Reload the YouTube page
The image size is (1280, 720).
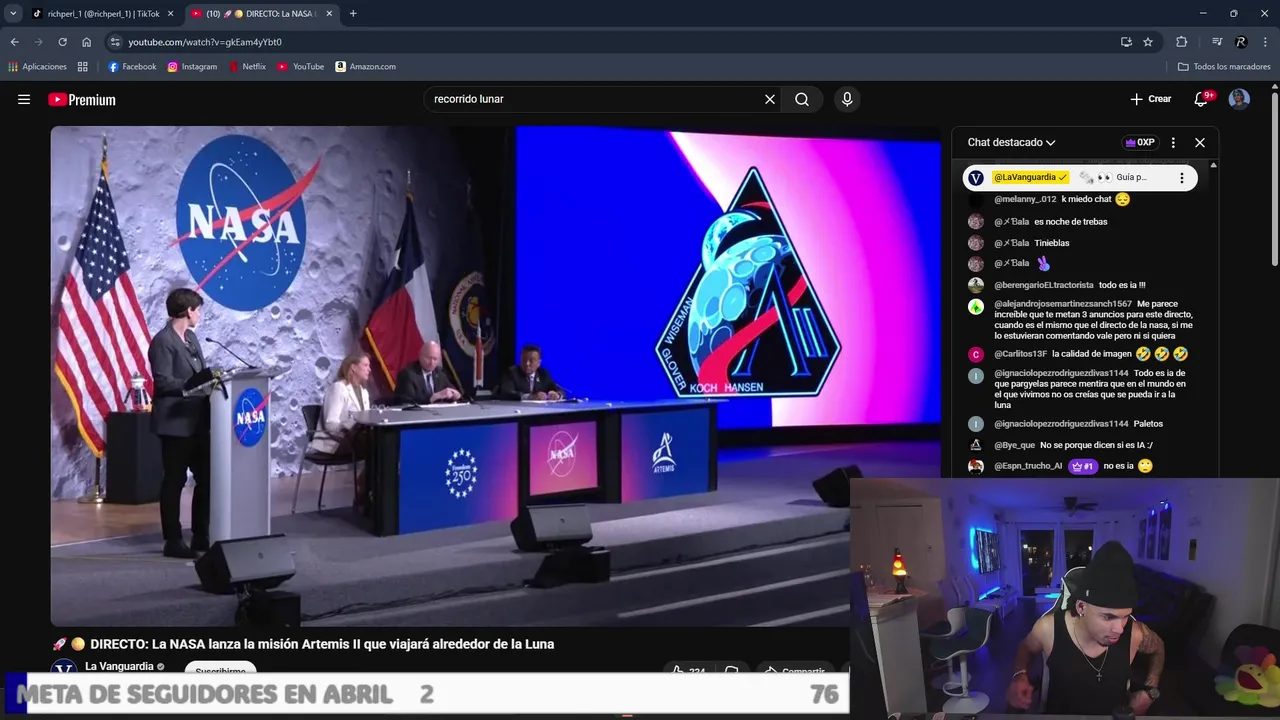[62, 42]
